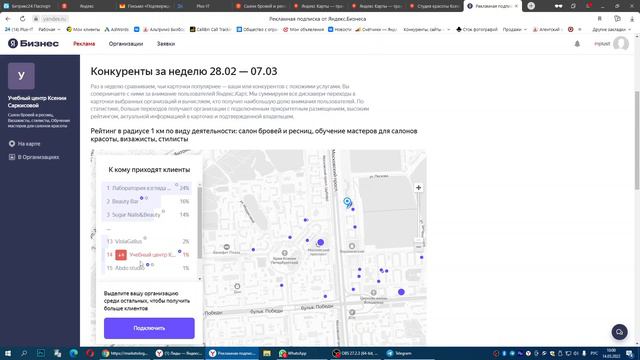This screenshot has width=640, height=360.
Task: Zoom in the map with plus button
Action: [418, 188]
